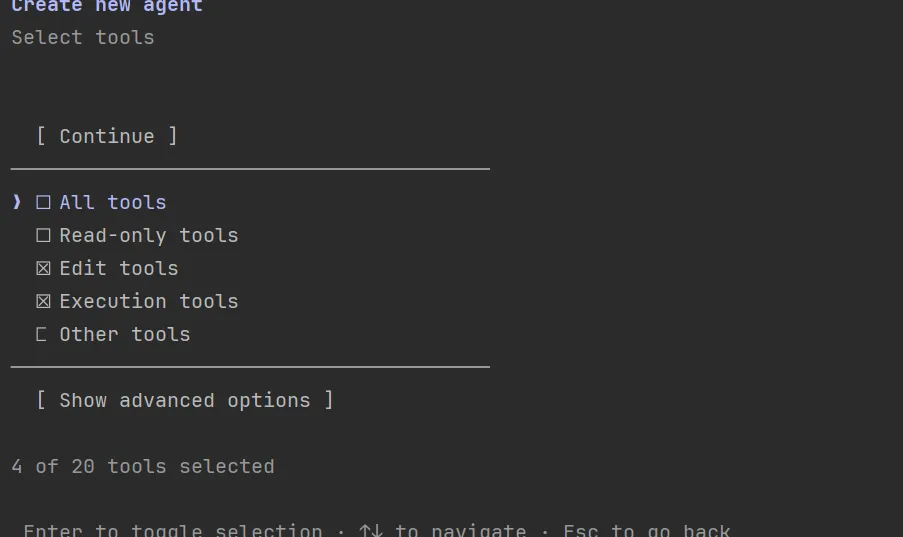Click the Select tools subtitle
Image resolution: width=903 pixels, height=537 pixels.
coord(83,38)
